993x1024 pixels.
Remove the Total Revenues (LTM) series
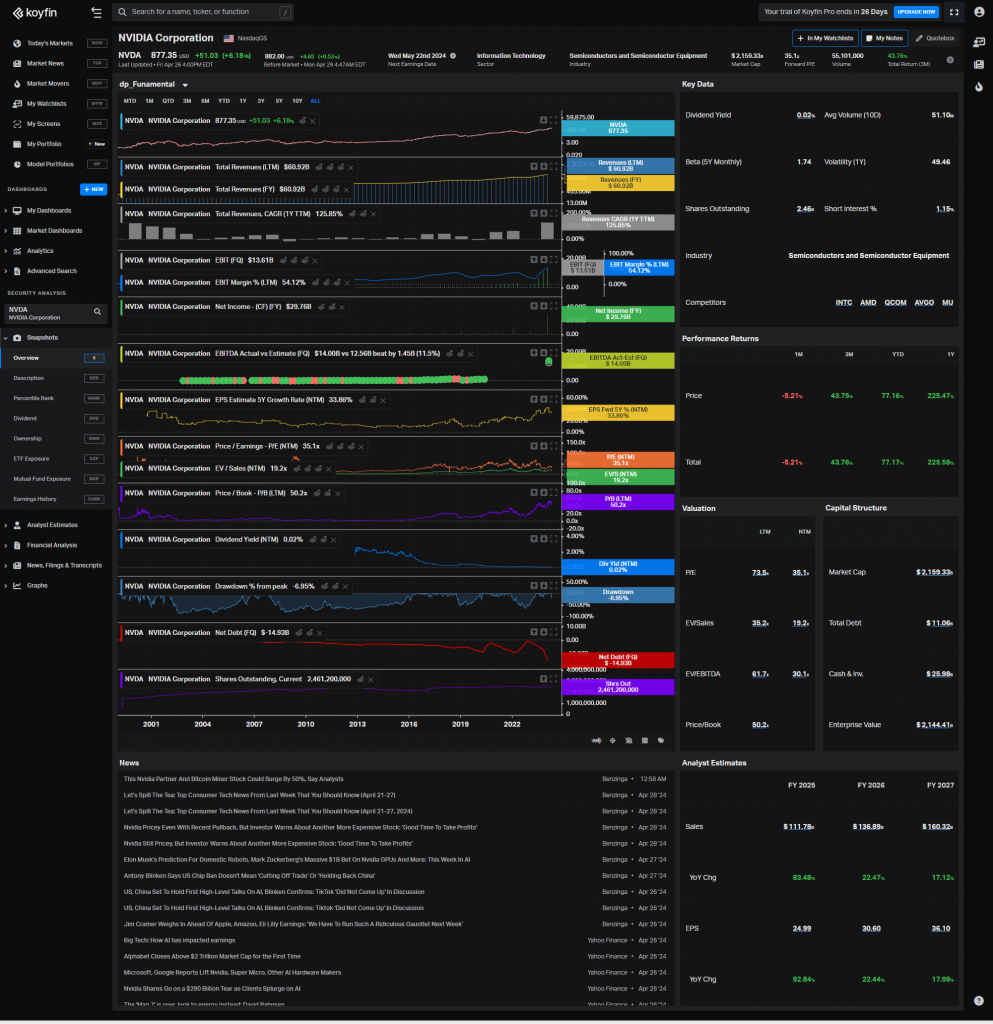point(351,168)
